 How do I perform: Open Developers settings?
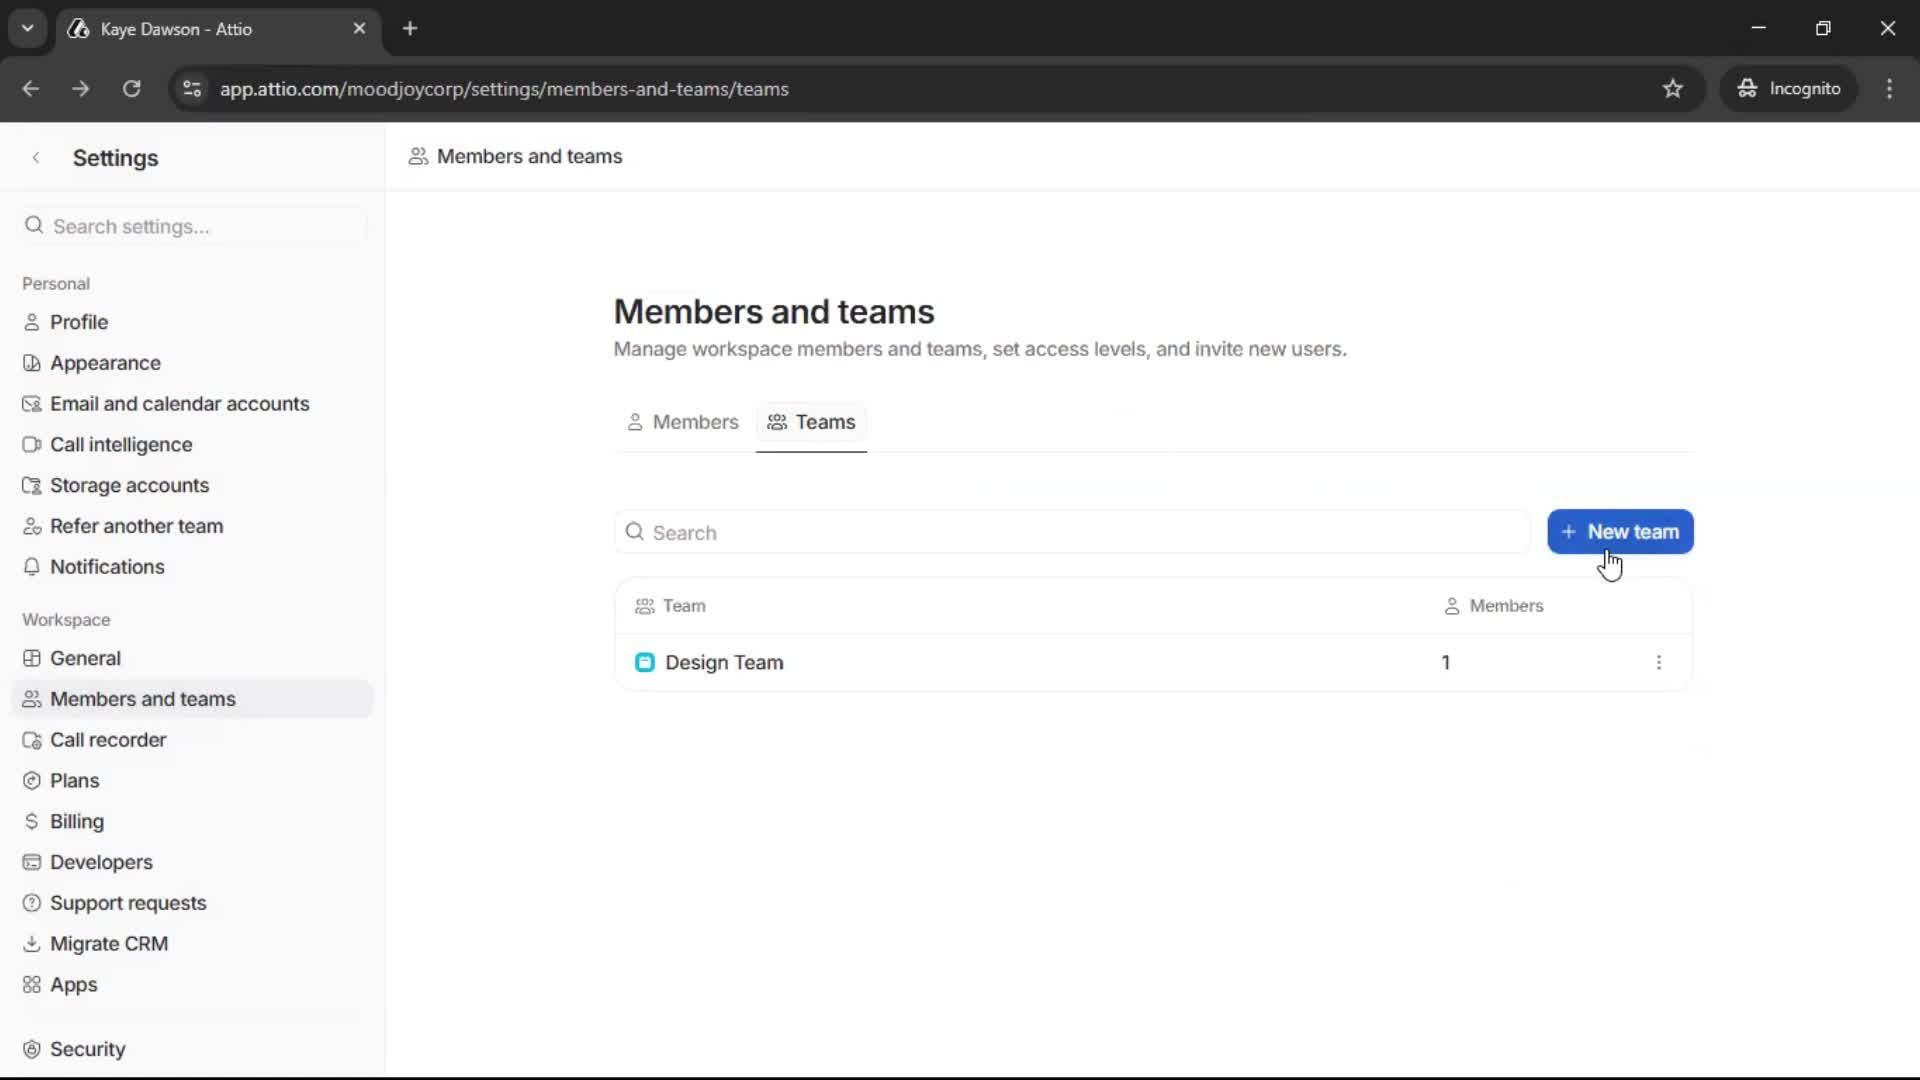pos(100,862)
